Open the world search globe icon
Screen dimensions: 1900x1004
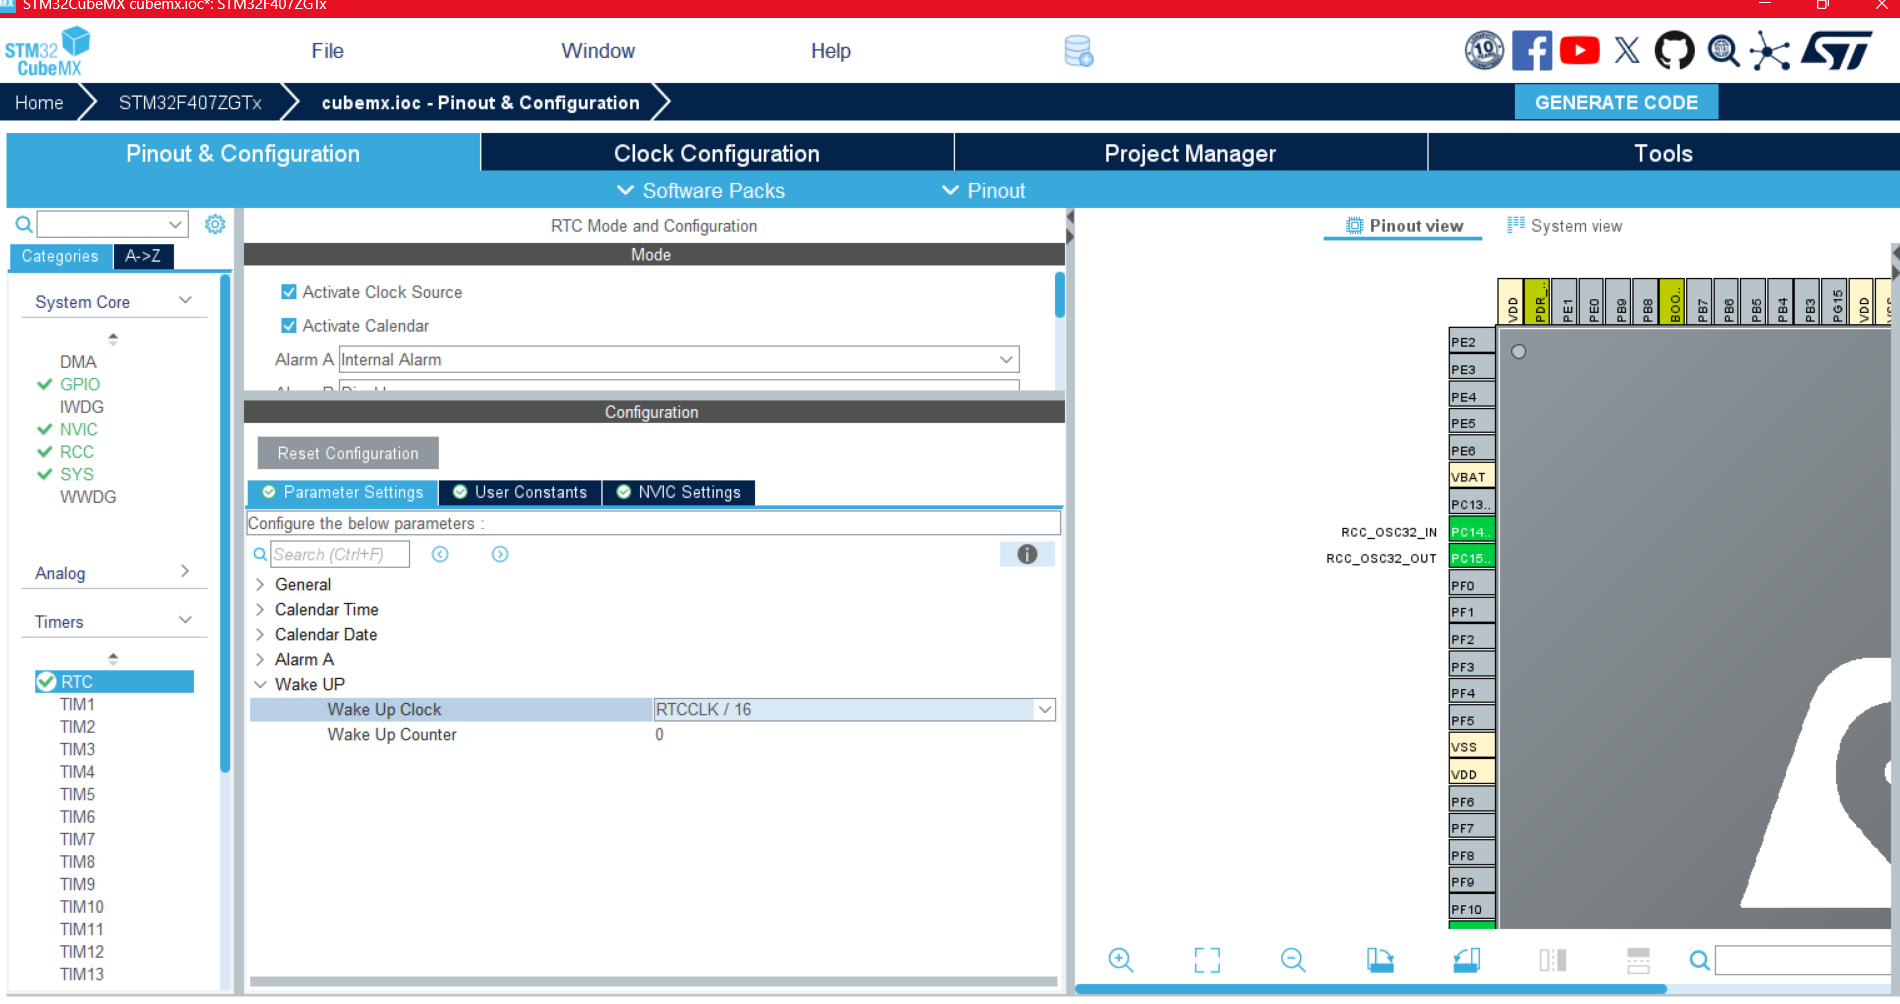(1723, 50)
